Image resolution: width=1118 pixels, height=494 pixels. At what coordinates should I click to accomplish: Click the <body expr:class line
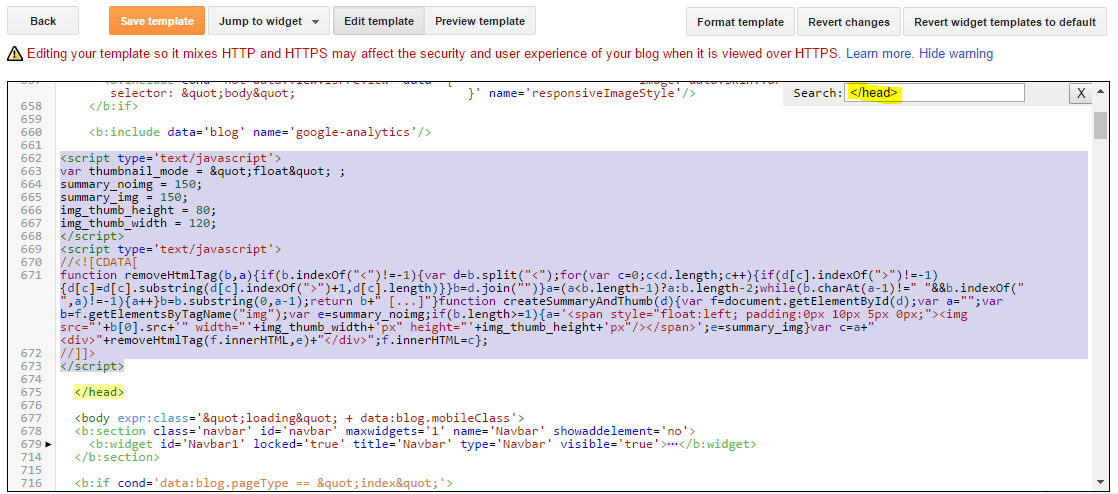[299, 418]
